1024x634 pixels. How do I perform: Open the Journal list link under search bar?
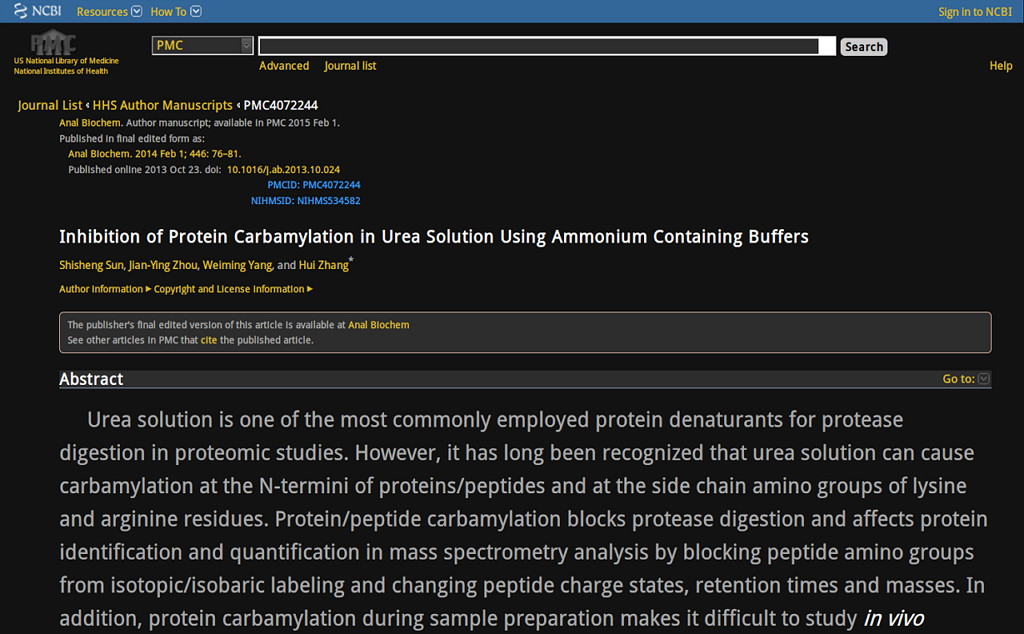click(350, 65)
